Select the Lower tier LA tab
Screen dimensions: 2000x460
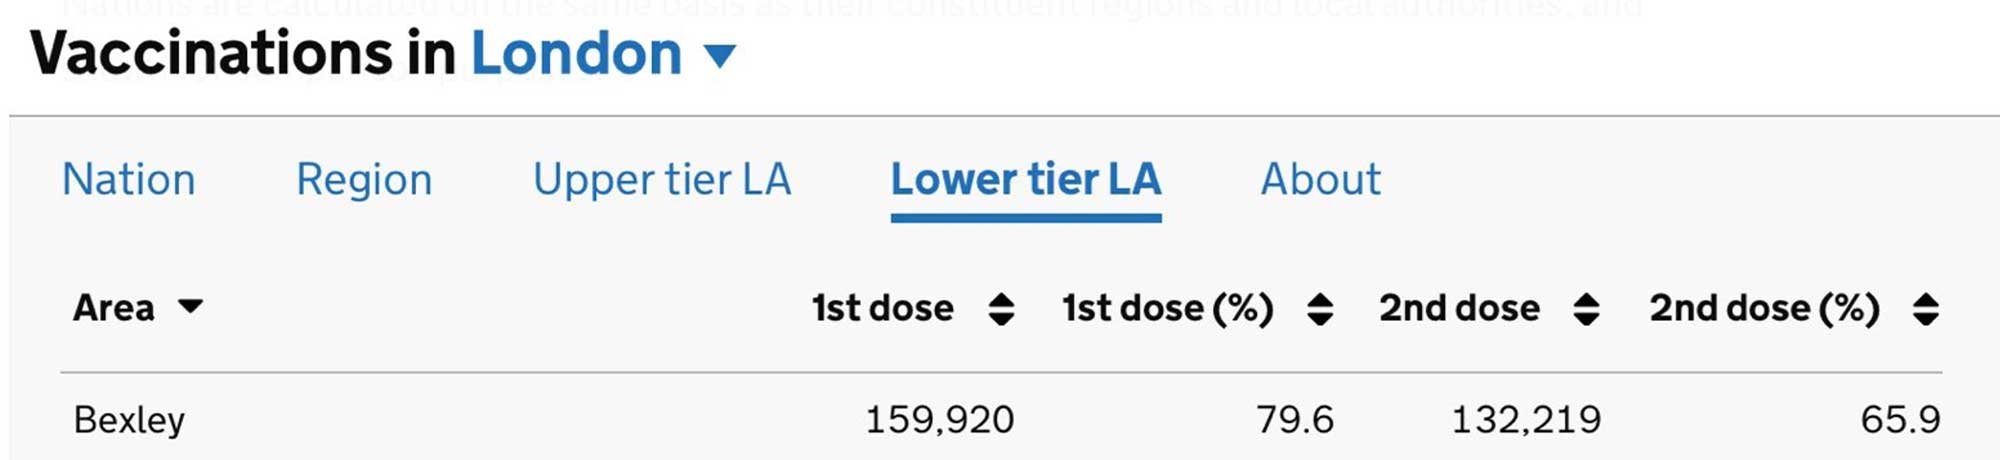tap(1026, 180)
